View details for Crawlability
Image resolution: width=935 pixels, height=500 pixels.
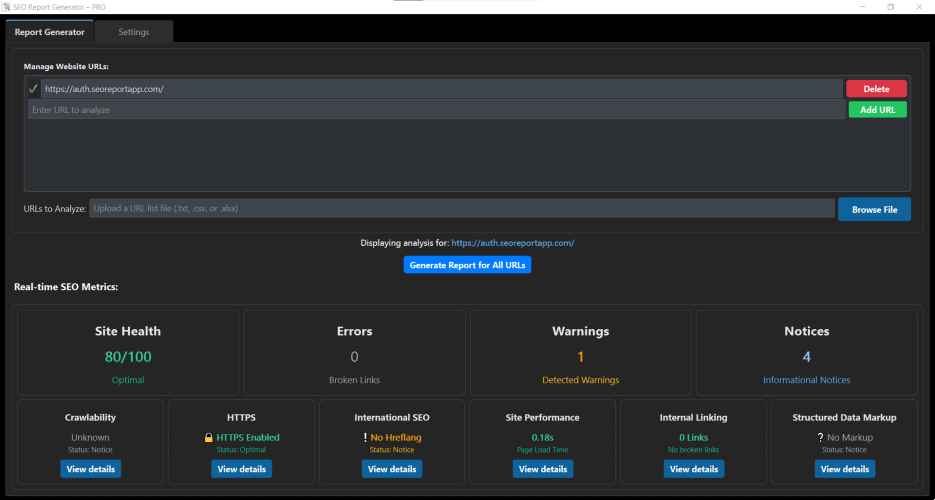click(x=91, y=469)
